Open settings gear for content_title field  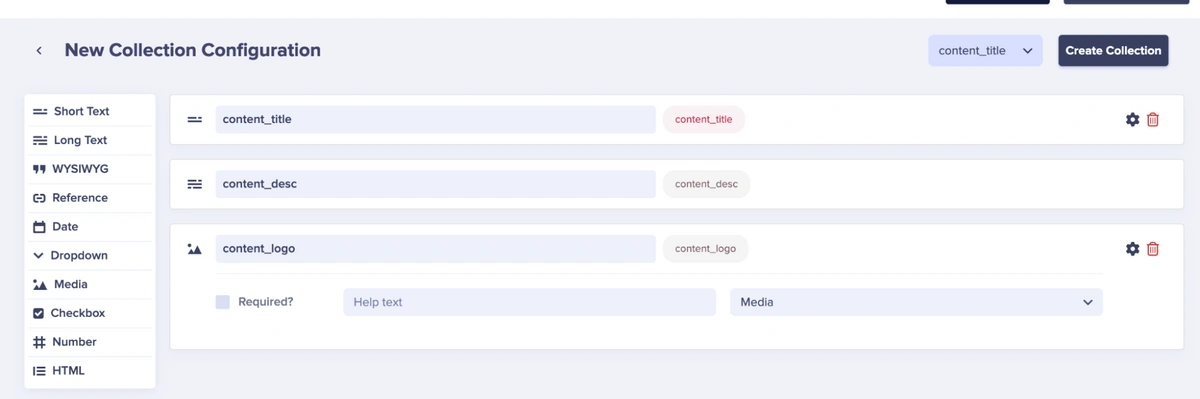(x=1132, y=119)
